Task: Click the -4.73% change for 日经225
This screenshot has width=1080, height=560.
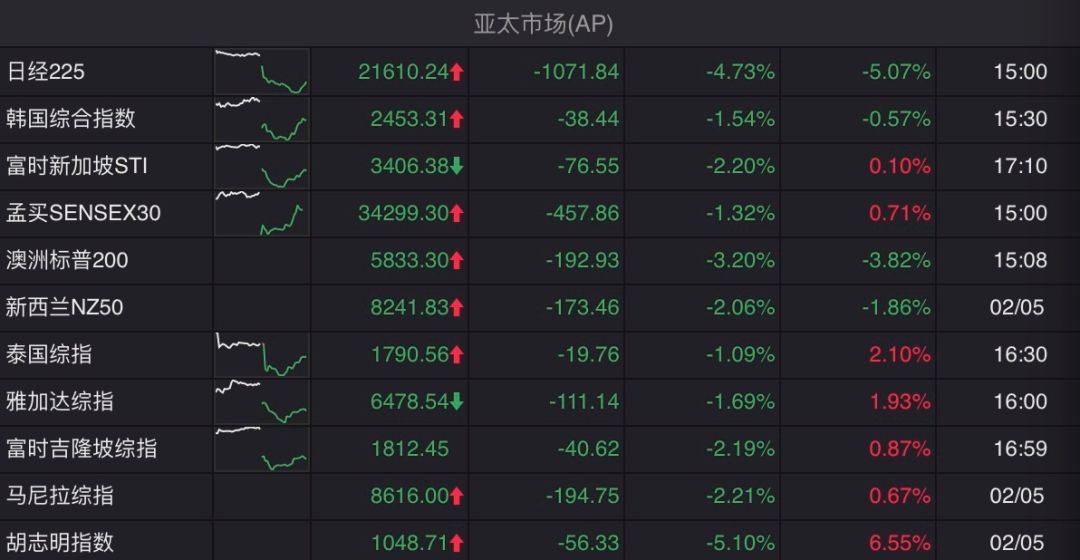Action: pyautogui.click(x=740, y=72)
